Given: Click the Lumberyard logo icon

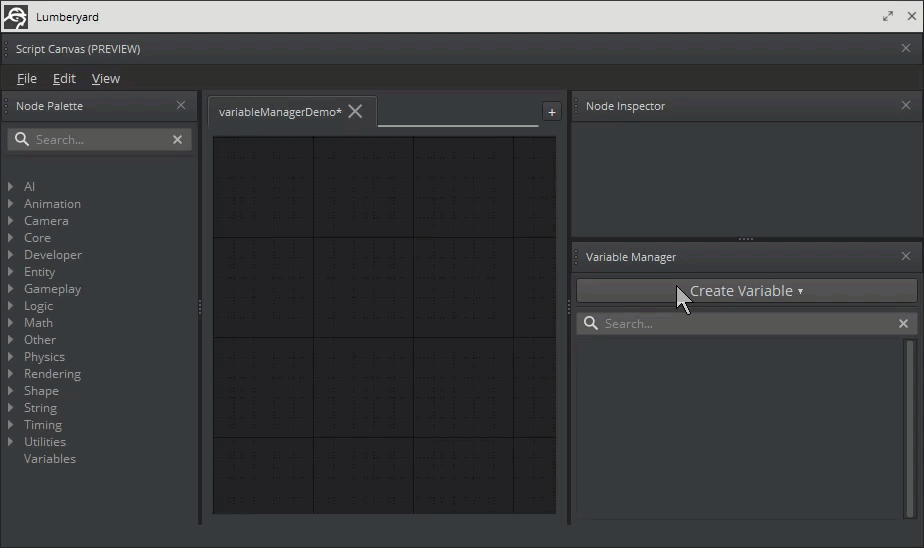Looking at the screenshot, I should 15,16.
